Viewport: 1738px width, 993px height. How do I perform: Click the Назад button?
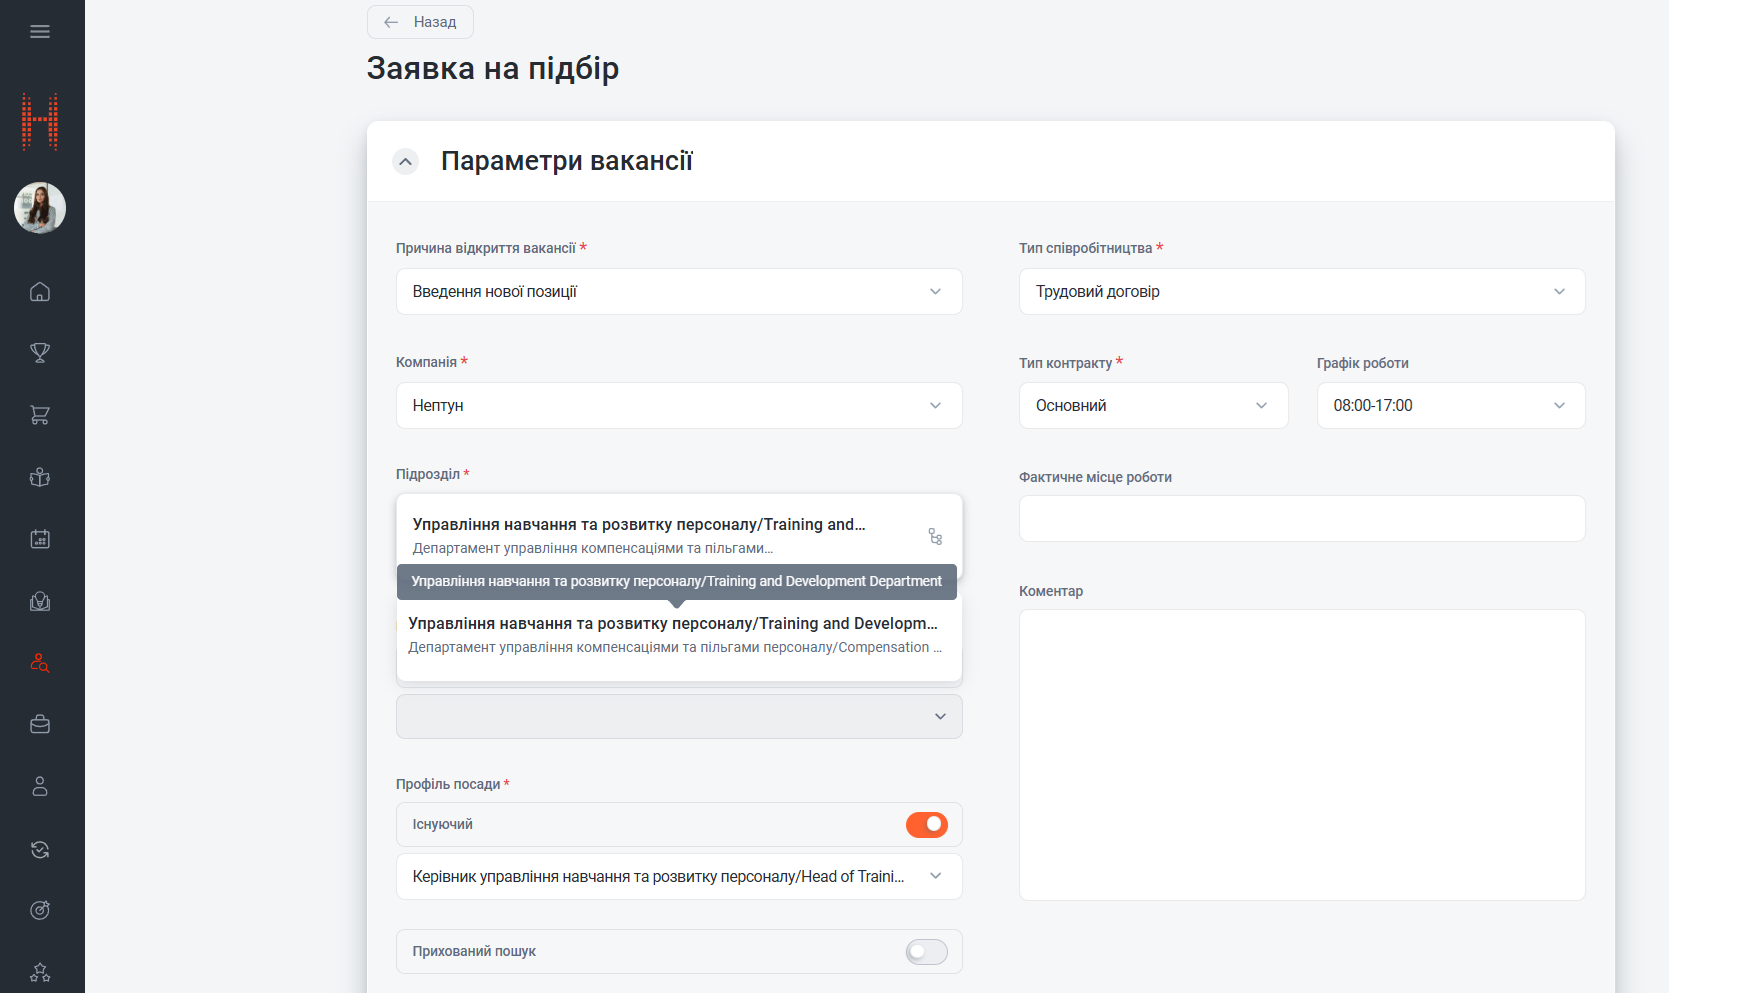coord(419,21)
